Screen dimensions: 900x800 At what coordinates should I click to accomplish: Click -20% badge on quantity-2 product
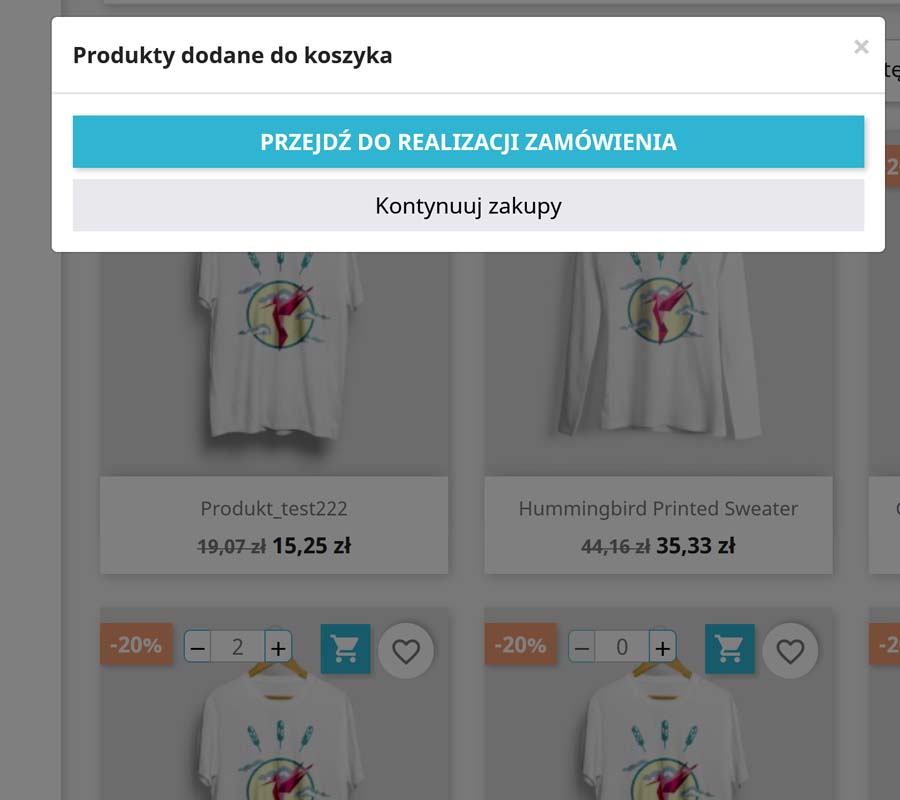pyautogui.click(x=136, y=644)
